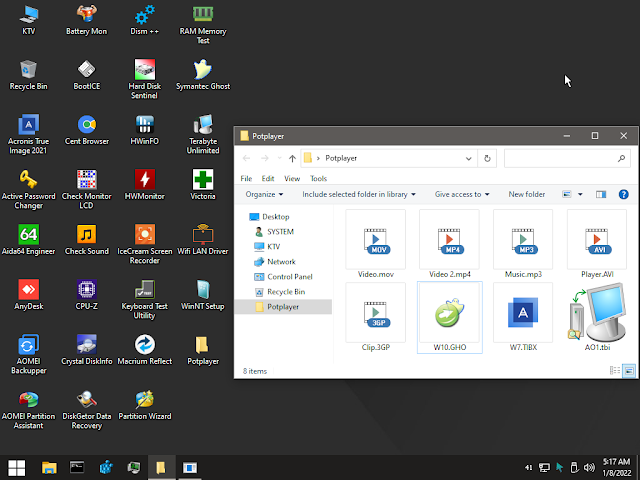The height and width of the screenshot is (480, 640).
Task: Refresh the Potplayer folder
Action: point(487,158)
